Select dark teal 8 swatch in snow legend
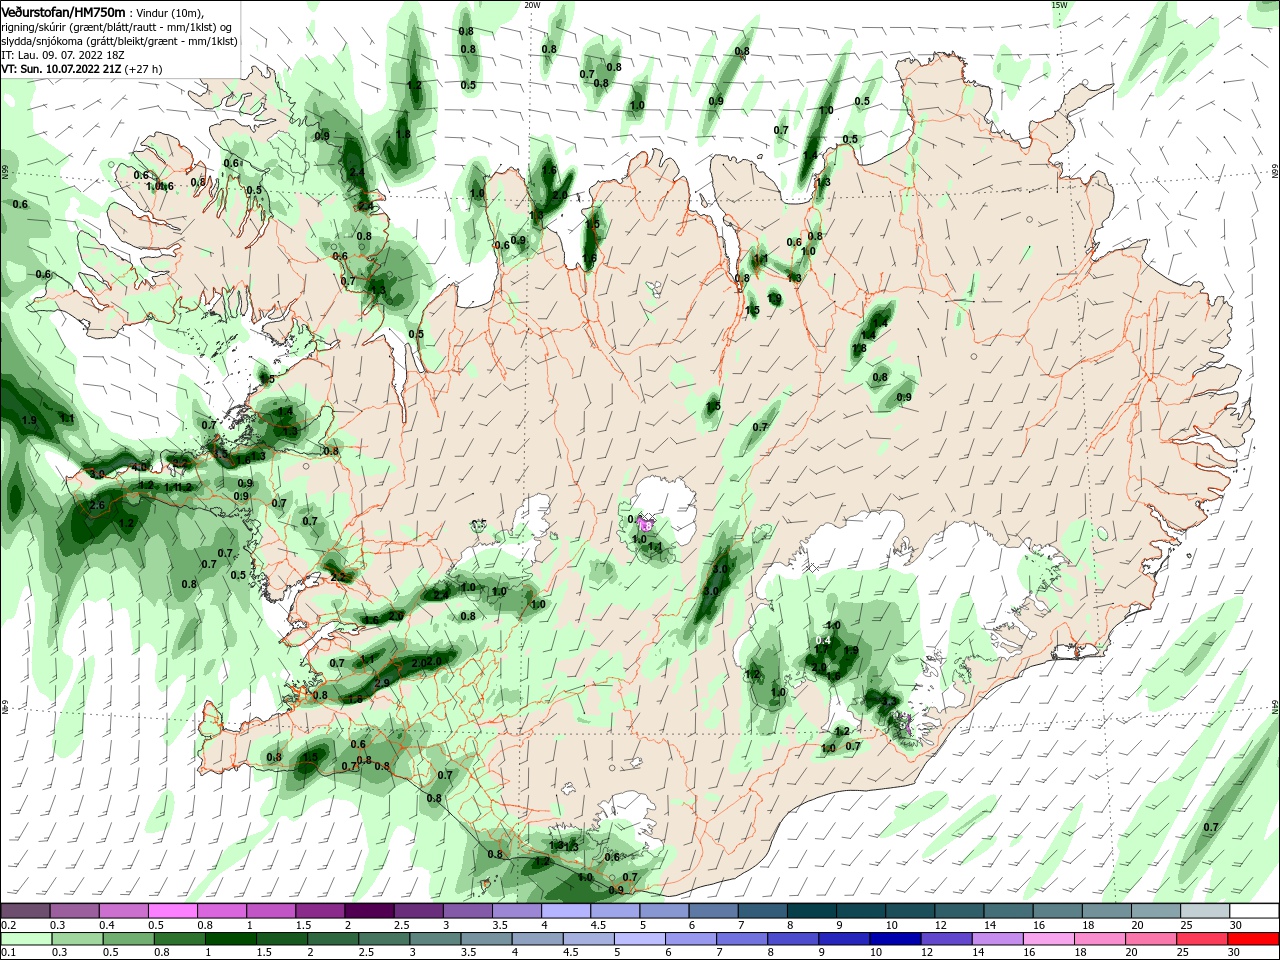Viewport: 1280px width, 960px height. [810, 911]
